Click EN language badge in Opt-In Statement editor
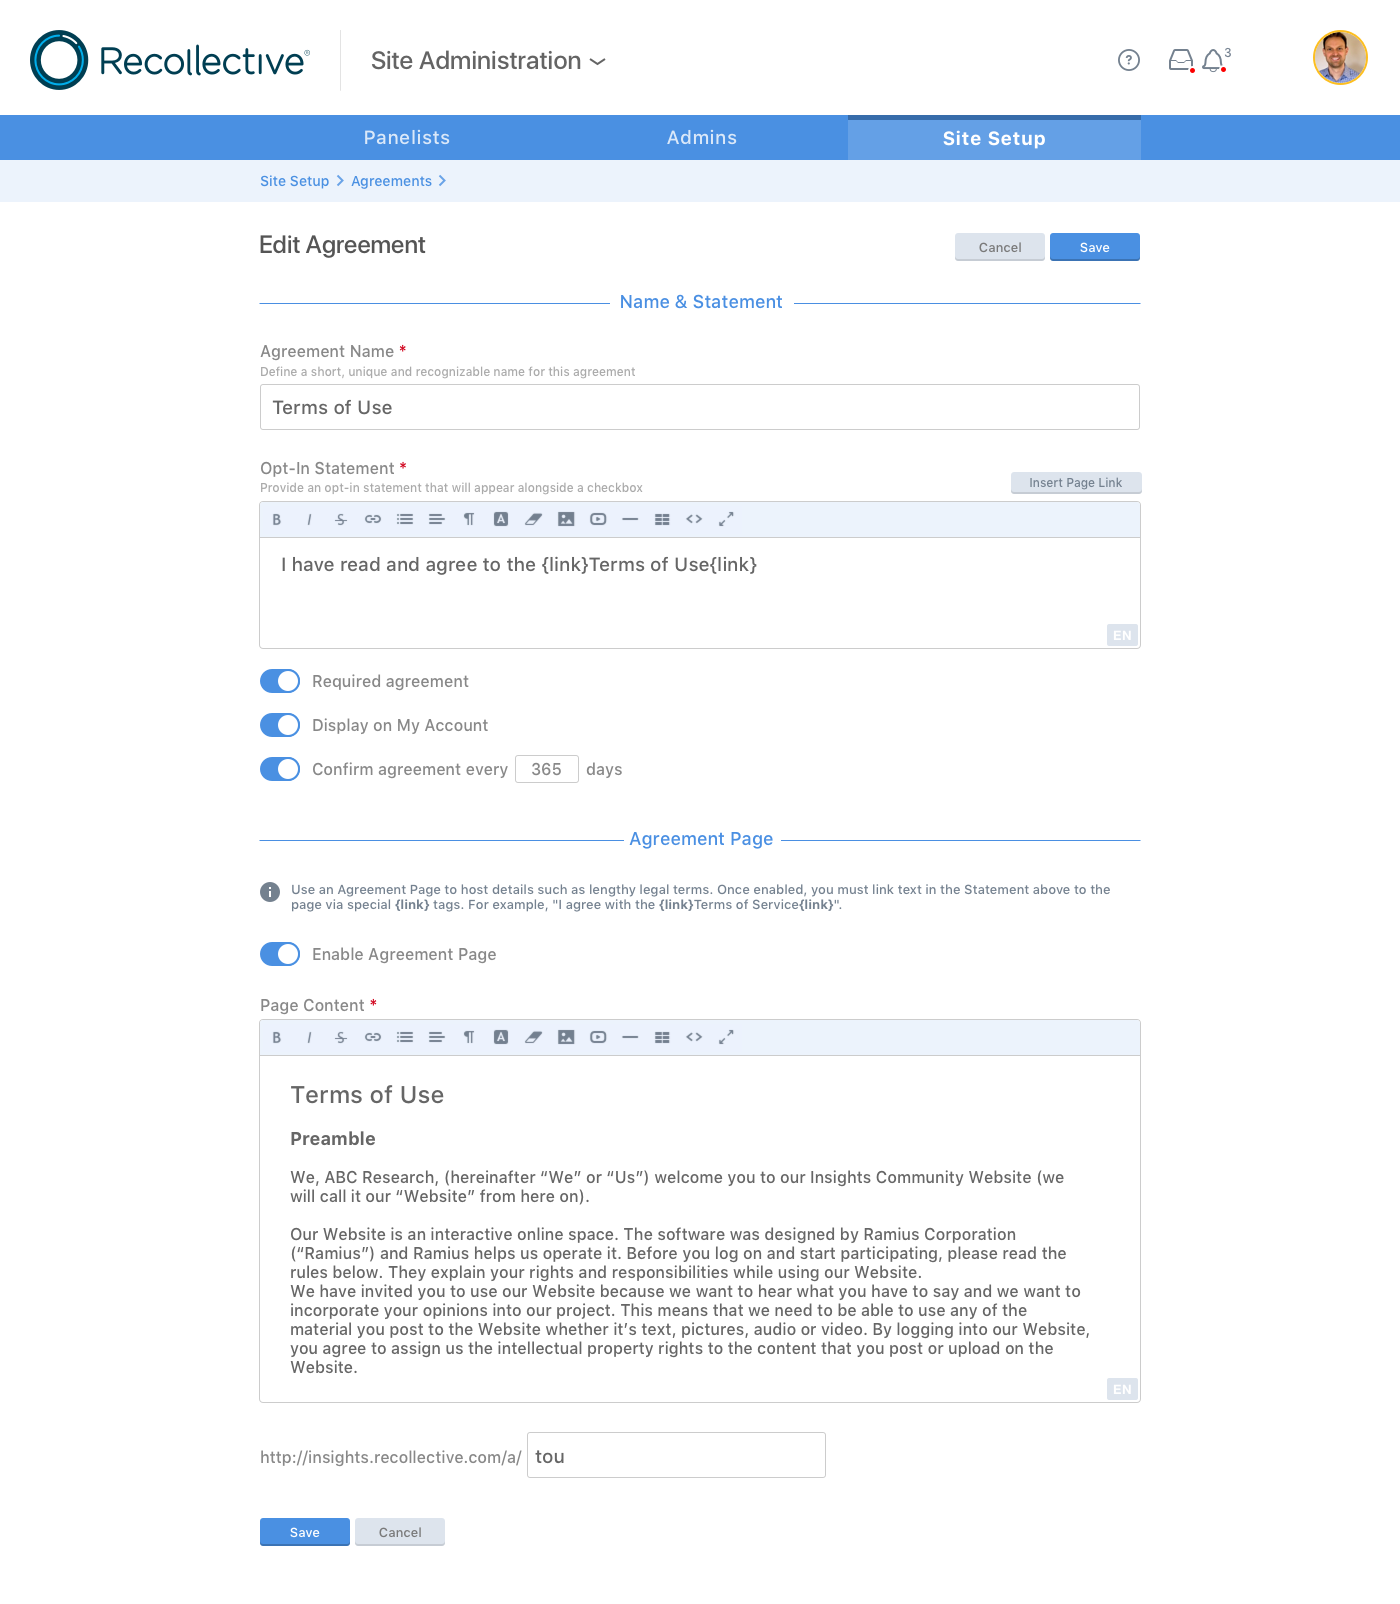This screenshot has height=1604, width=1400. pos(1123,635)
